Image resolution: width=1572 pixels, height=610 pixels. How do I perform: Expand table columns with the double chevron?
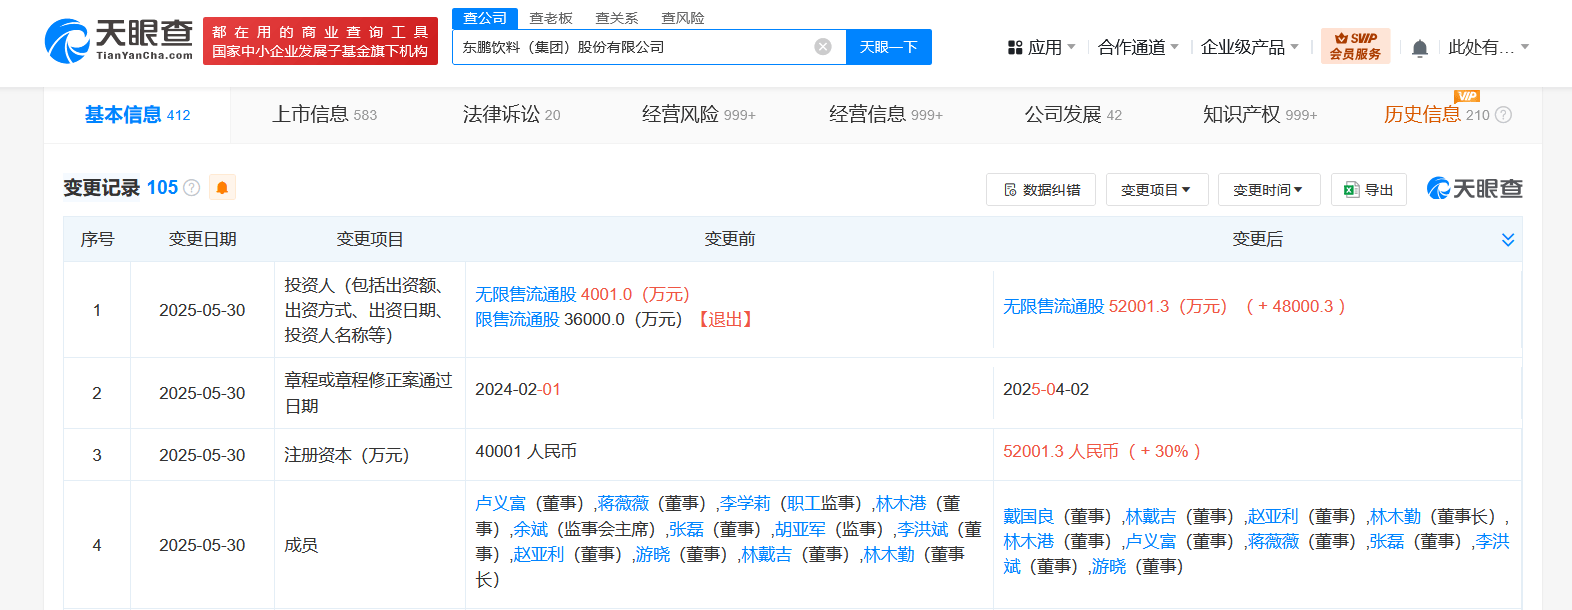[1508, 240]
